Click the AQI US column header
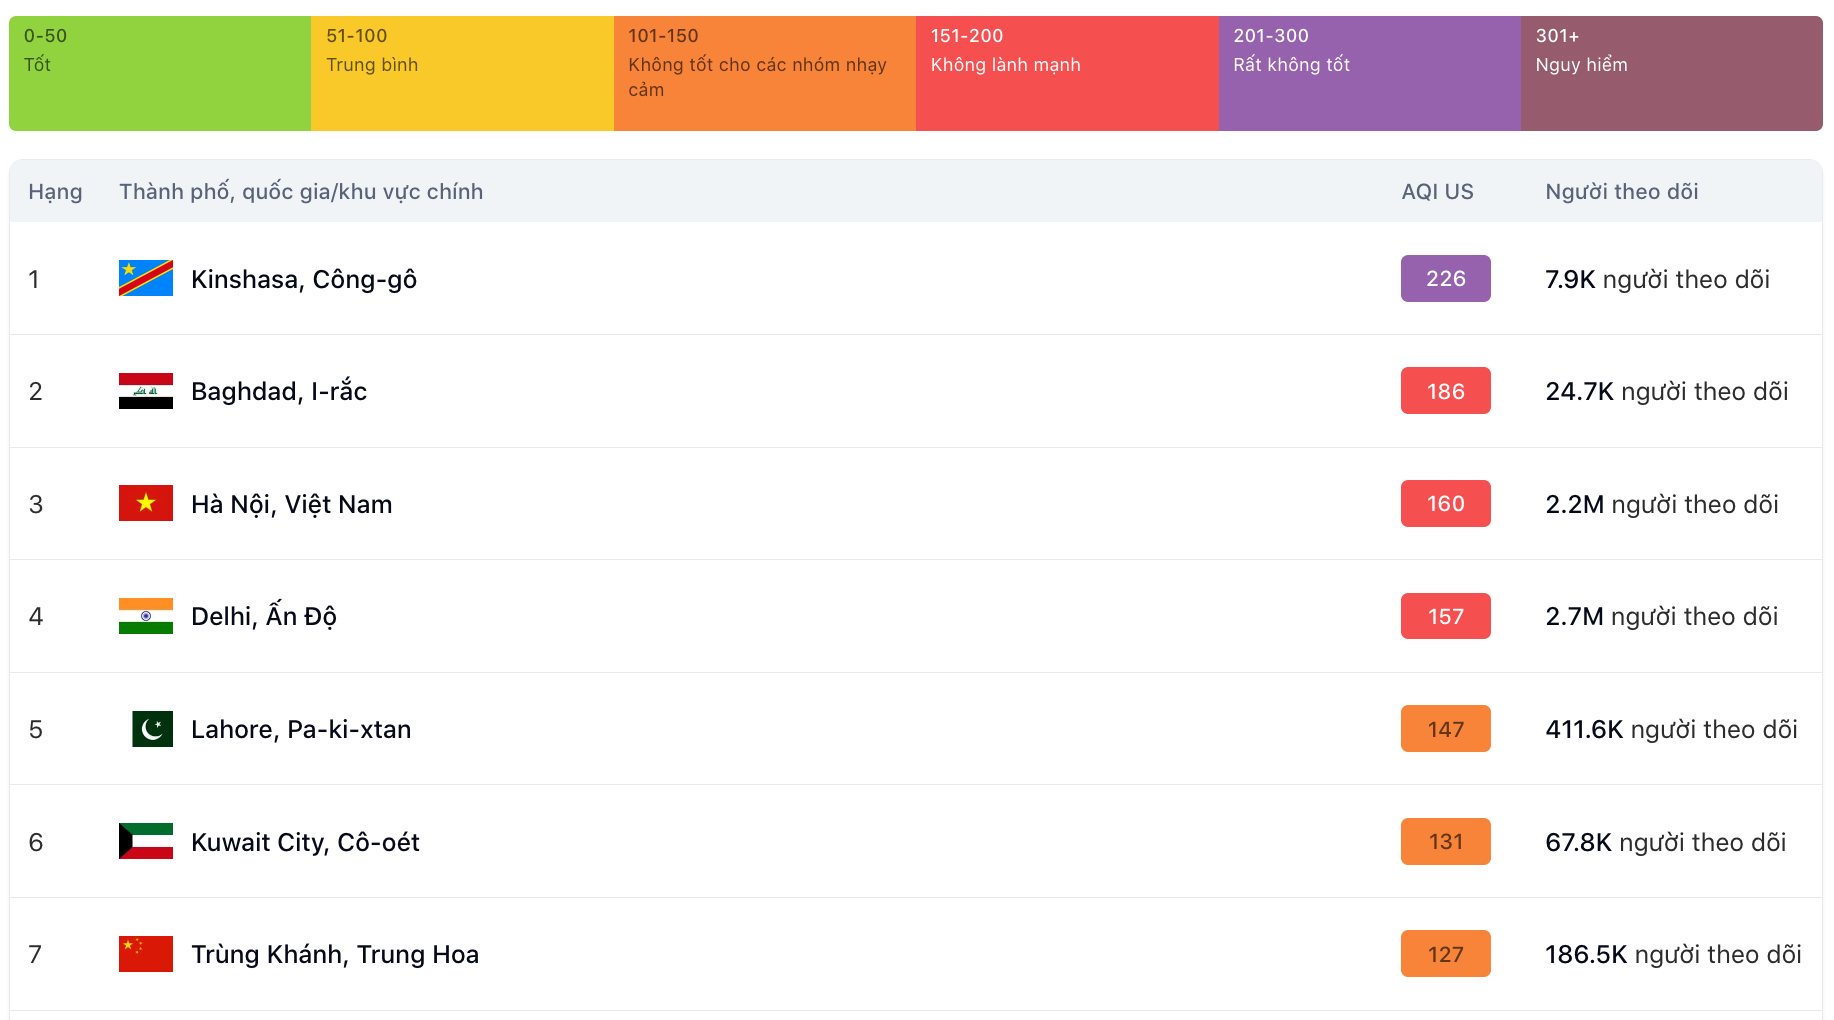The height and width of the screenshot is (1020, 1834). point(1437,192)
